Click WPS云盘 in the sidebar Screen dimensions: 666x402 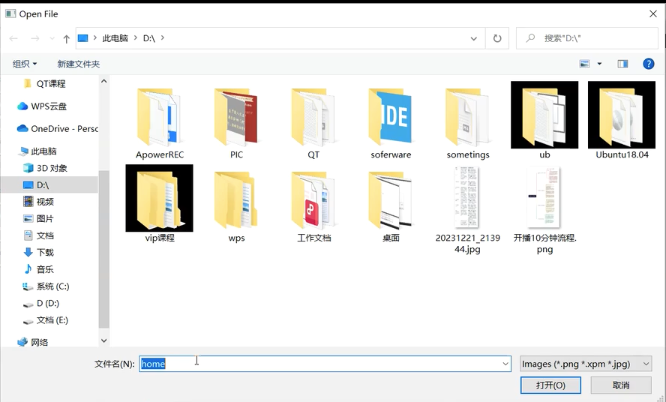click(47, 106)
